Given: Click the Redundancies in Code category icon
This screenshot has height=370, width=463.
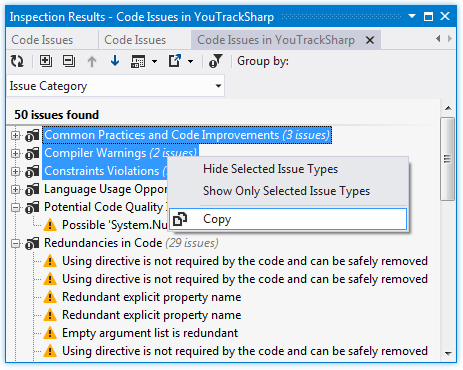Looking at the screenshot, I should (32, 243).
